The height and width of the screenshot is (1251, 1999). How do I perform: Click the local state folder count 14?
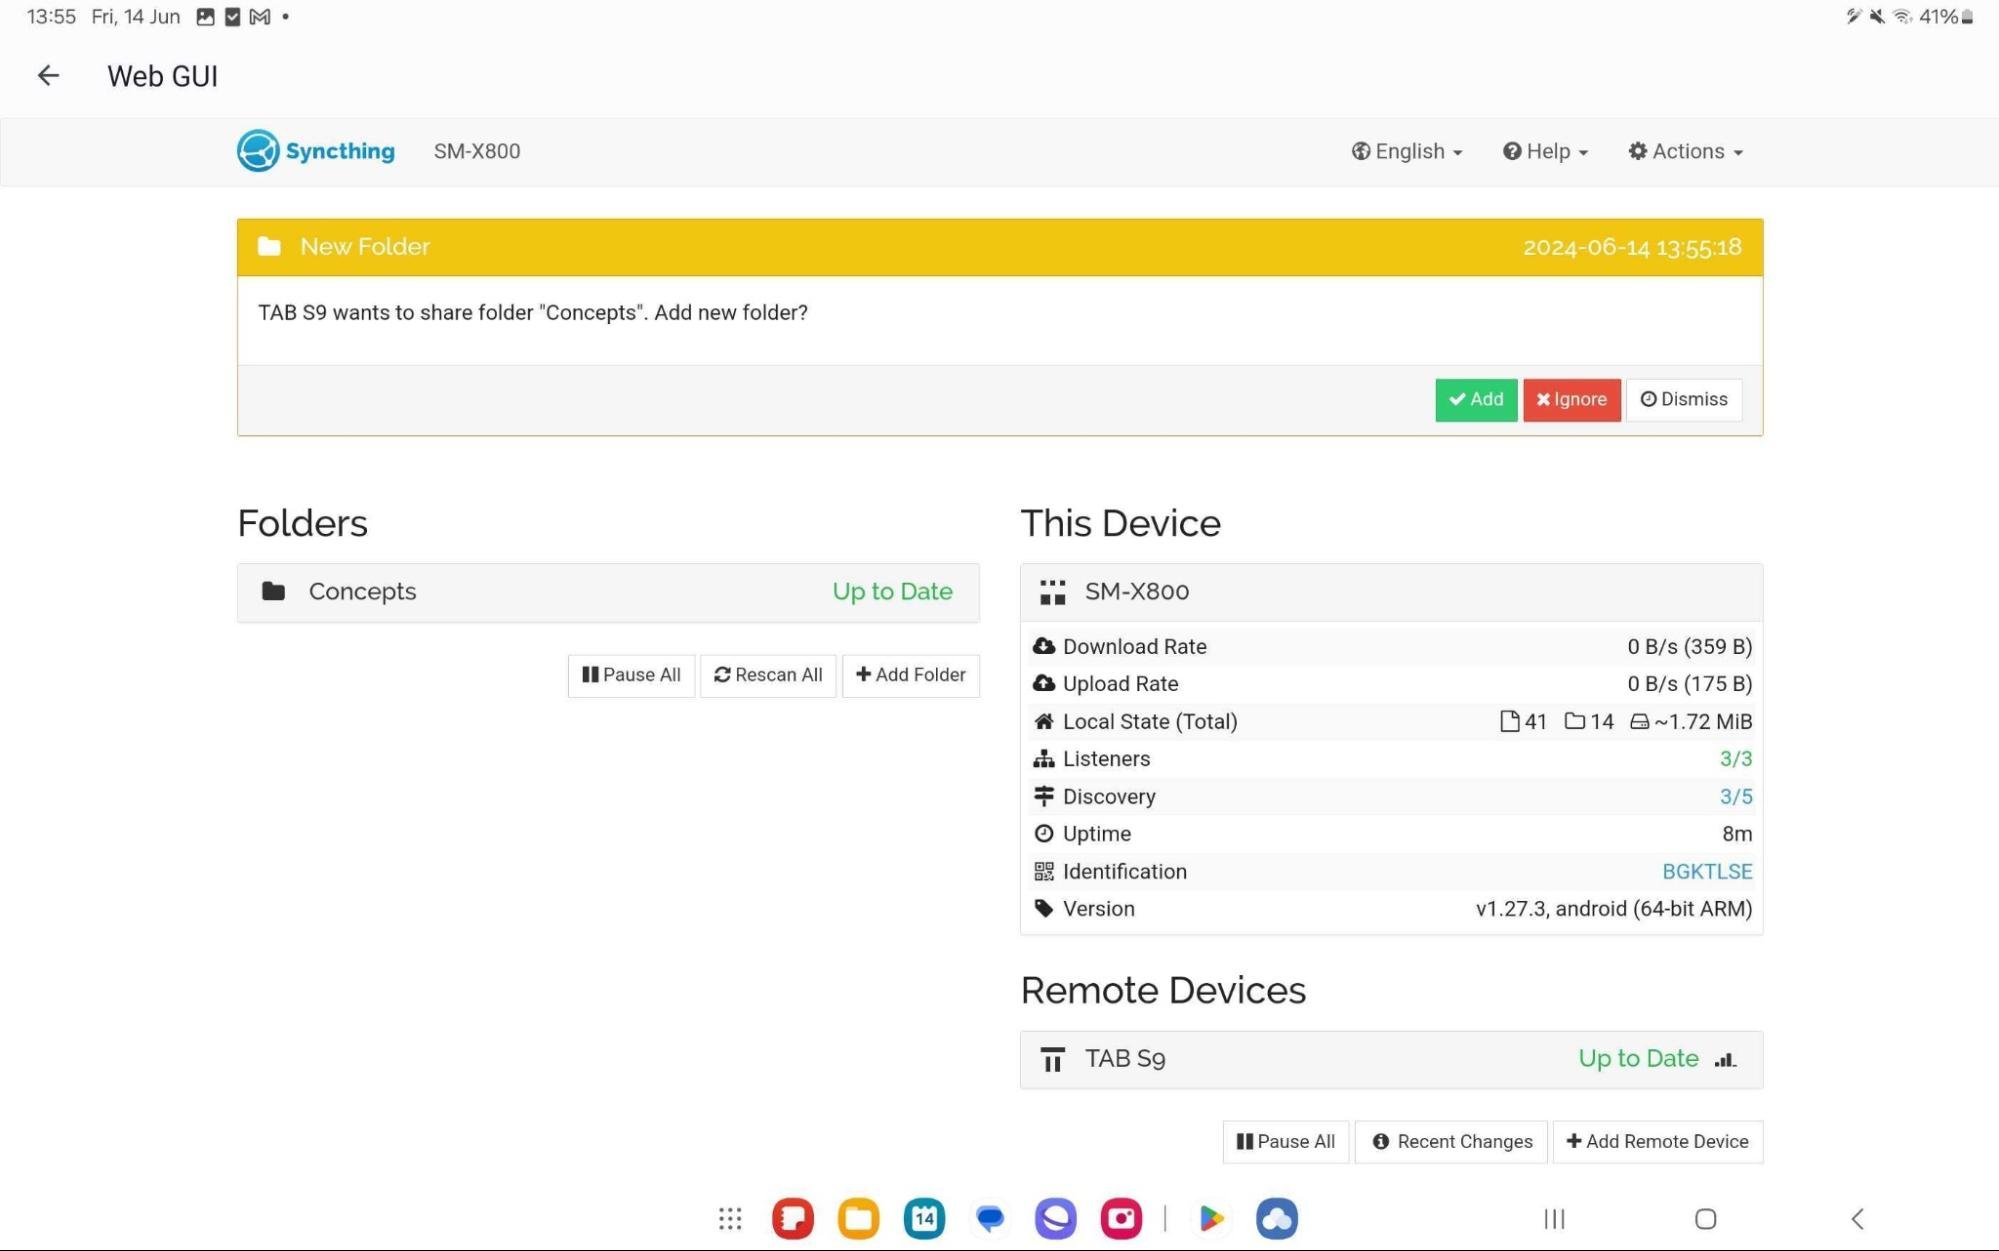pyautogui.click(x=1589, y=722)
